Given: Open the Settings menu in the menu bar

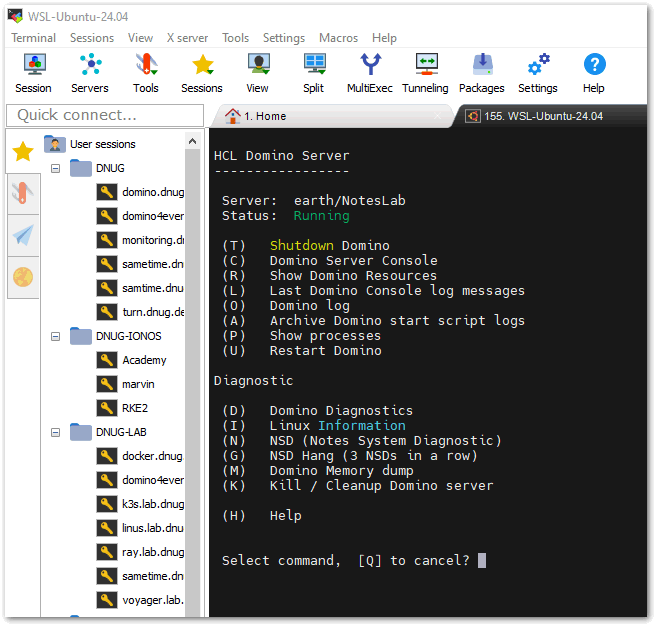Looking at the screenshot, I should 284,38.
